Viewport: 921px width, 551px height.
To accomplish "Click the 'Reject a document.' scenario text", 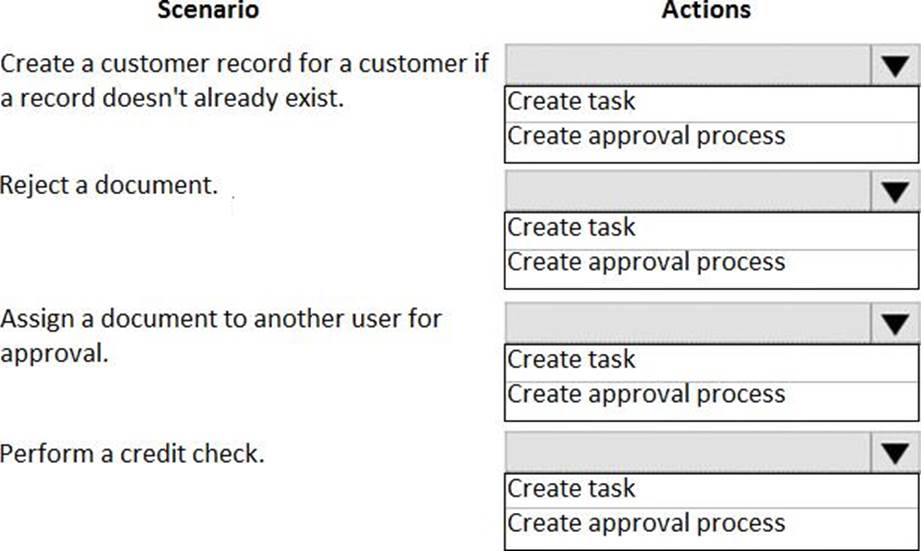I will (109, 186).
